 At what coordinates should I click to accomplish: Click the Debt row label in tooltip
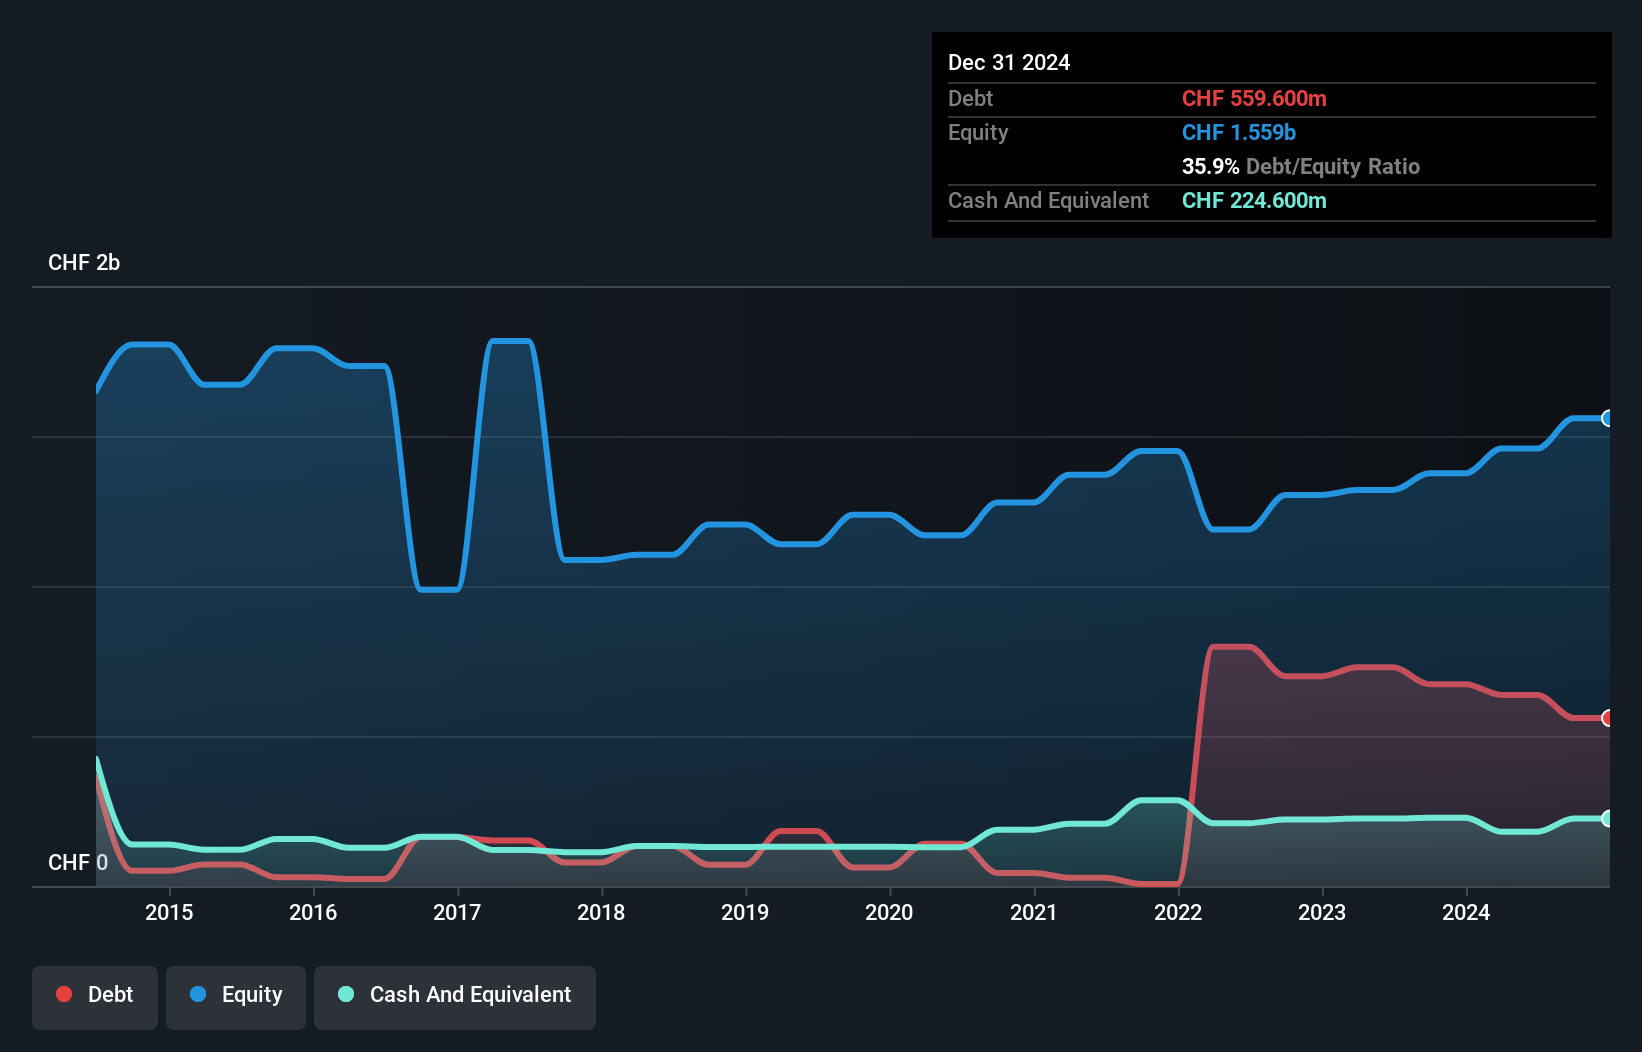coord(970,98)
